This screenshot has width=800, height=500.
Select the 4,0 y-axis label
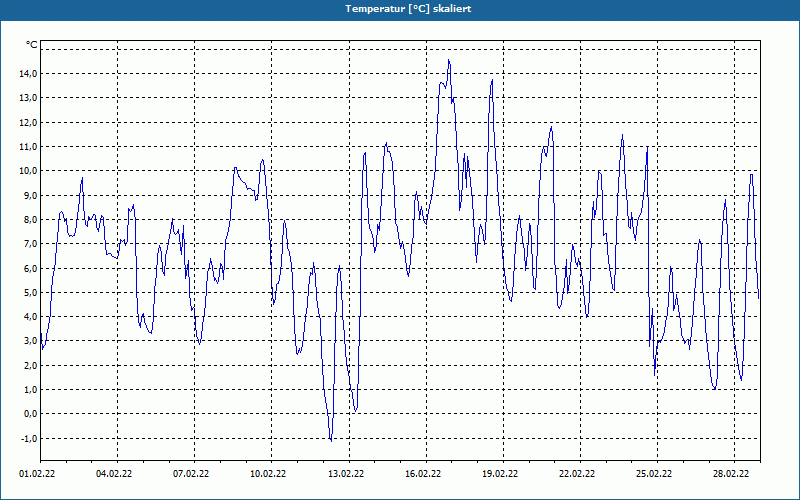click(30, 317)
